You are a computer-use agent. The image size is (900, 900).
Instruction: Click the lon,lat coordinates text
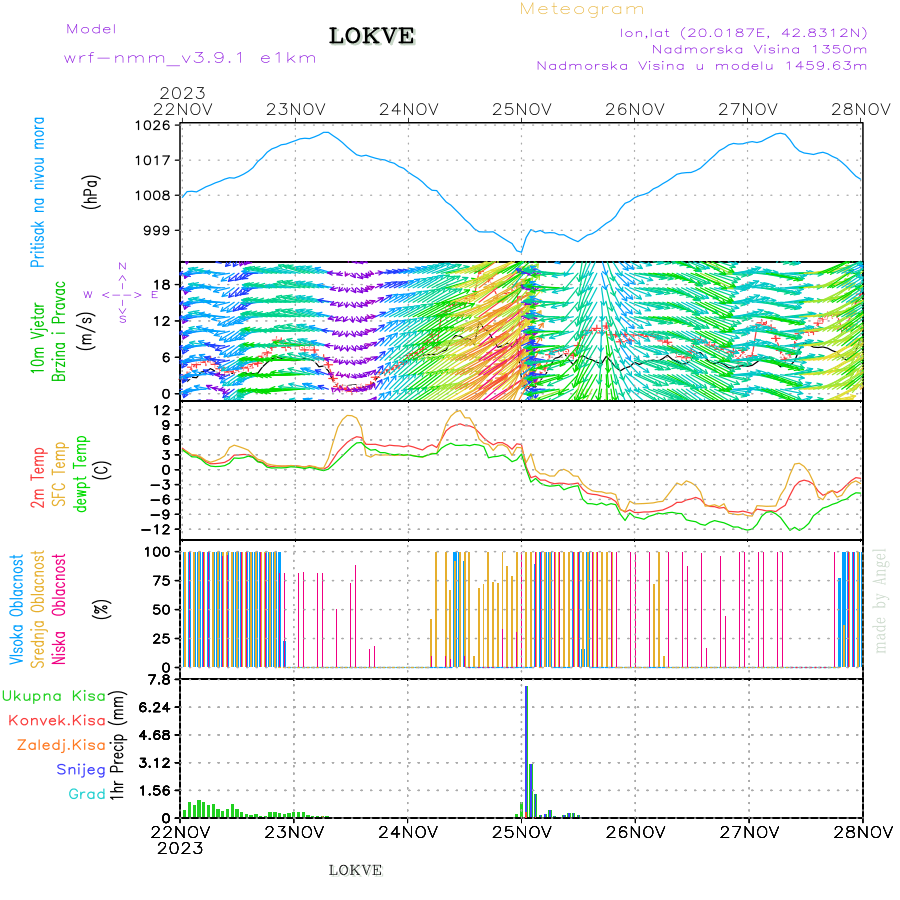pyautogui.click(x=743, y=33)
